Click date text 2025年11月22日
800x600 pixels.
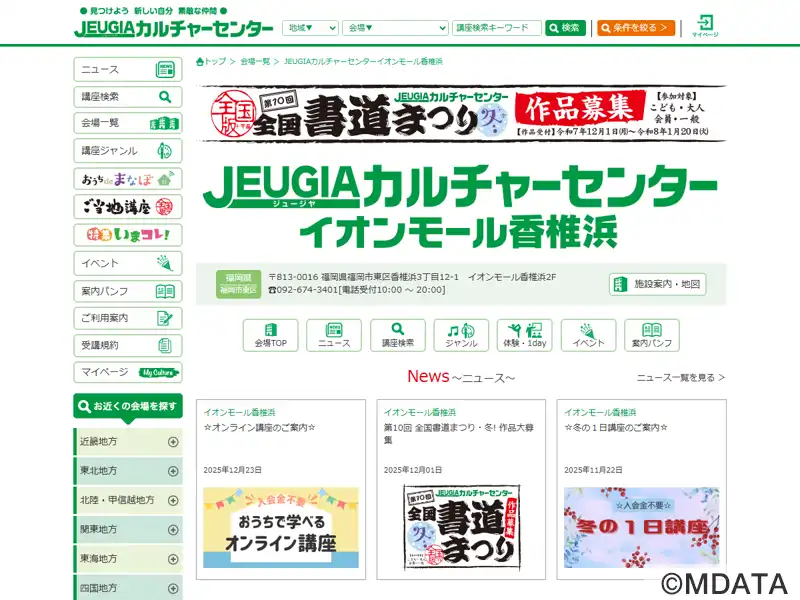click(x=593, y=470)
